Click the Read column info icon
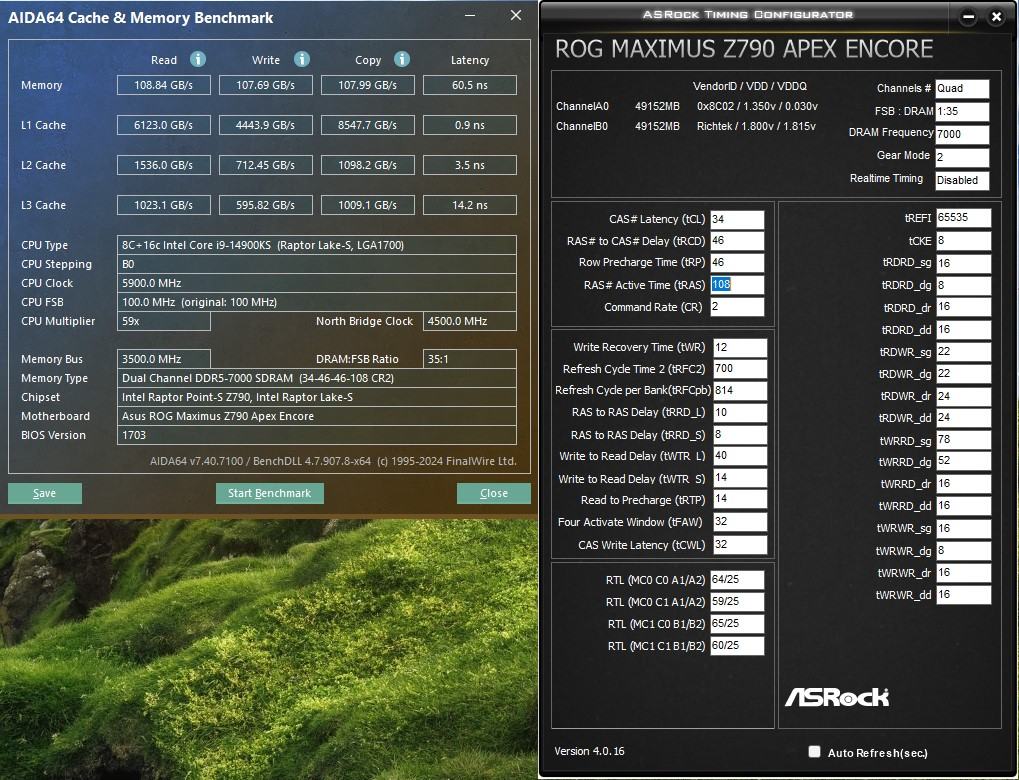The image size is (1019, 780). (x=198, y=59)
